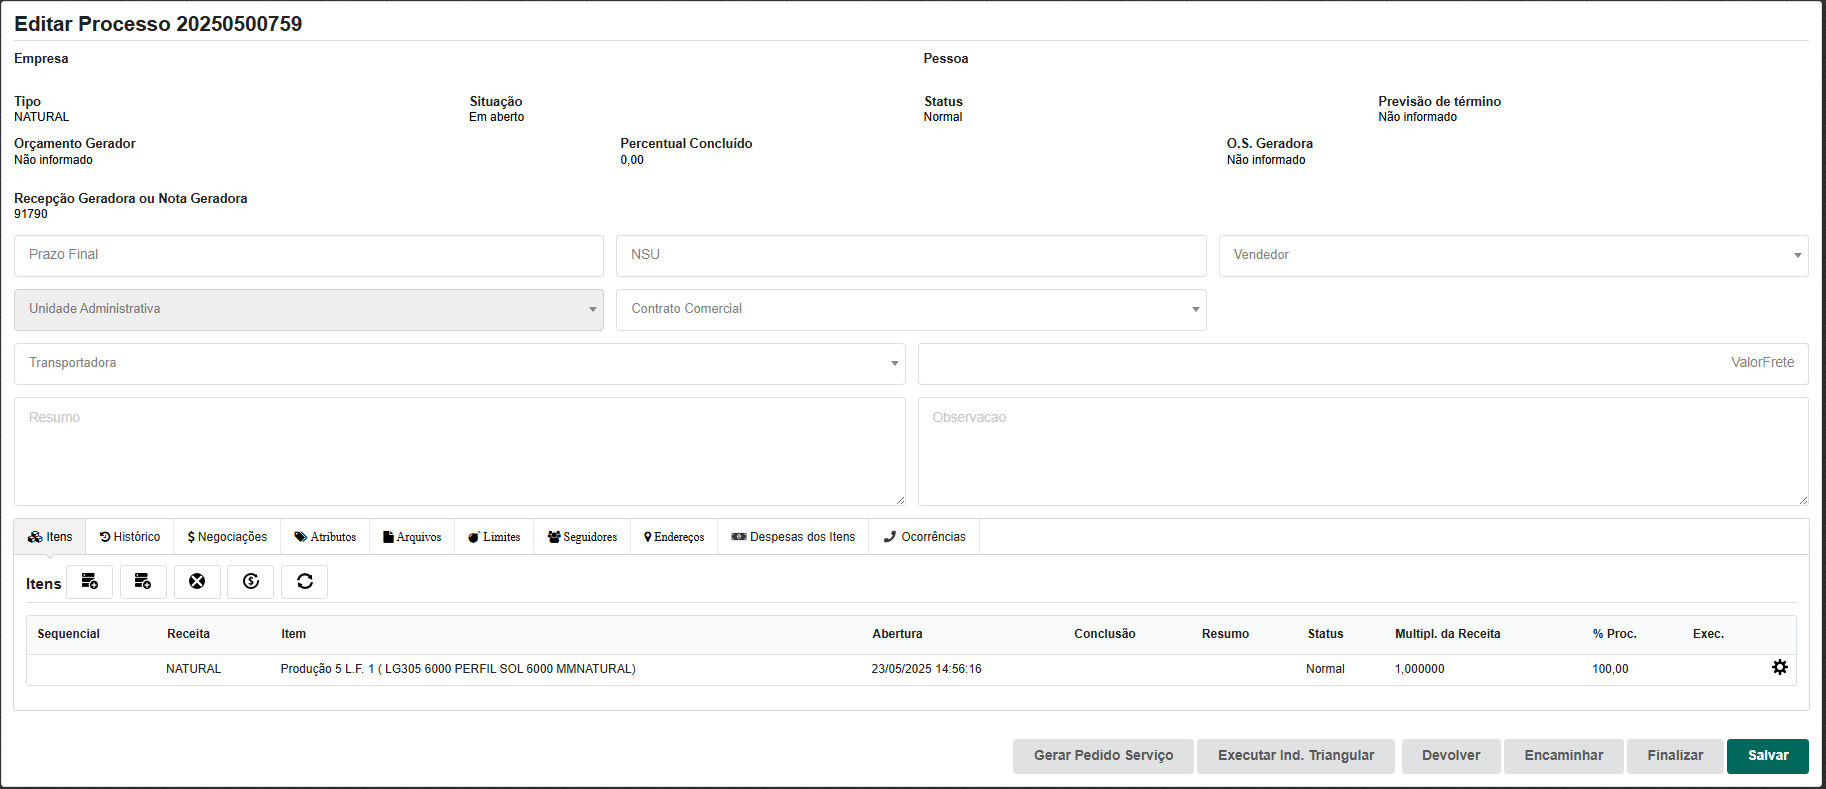Click the dollar-sign recalculate icon

251,582
